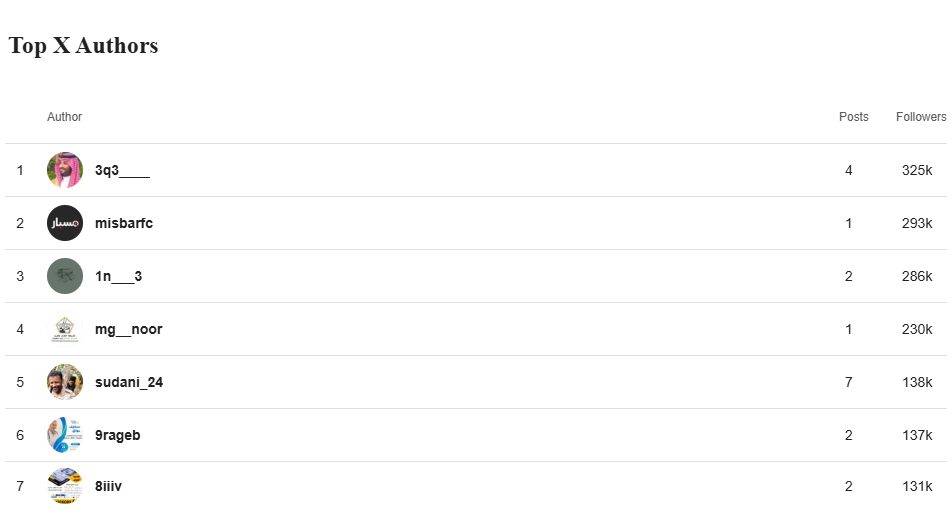Screen dimensions: 952x525
Task: Sort by the Author column header
Action: 64,117
